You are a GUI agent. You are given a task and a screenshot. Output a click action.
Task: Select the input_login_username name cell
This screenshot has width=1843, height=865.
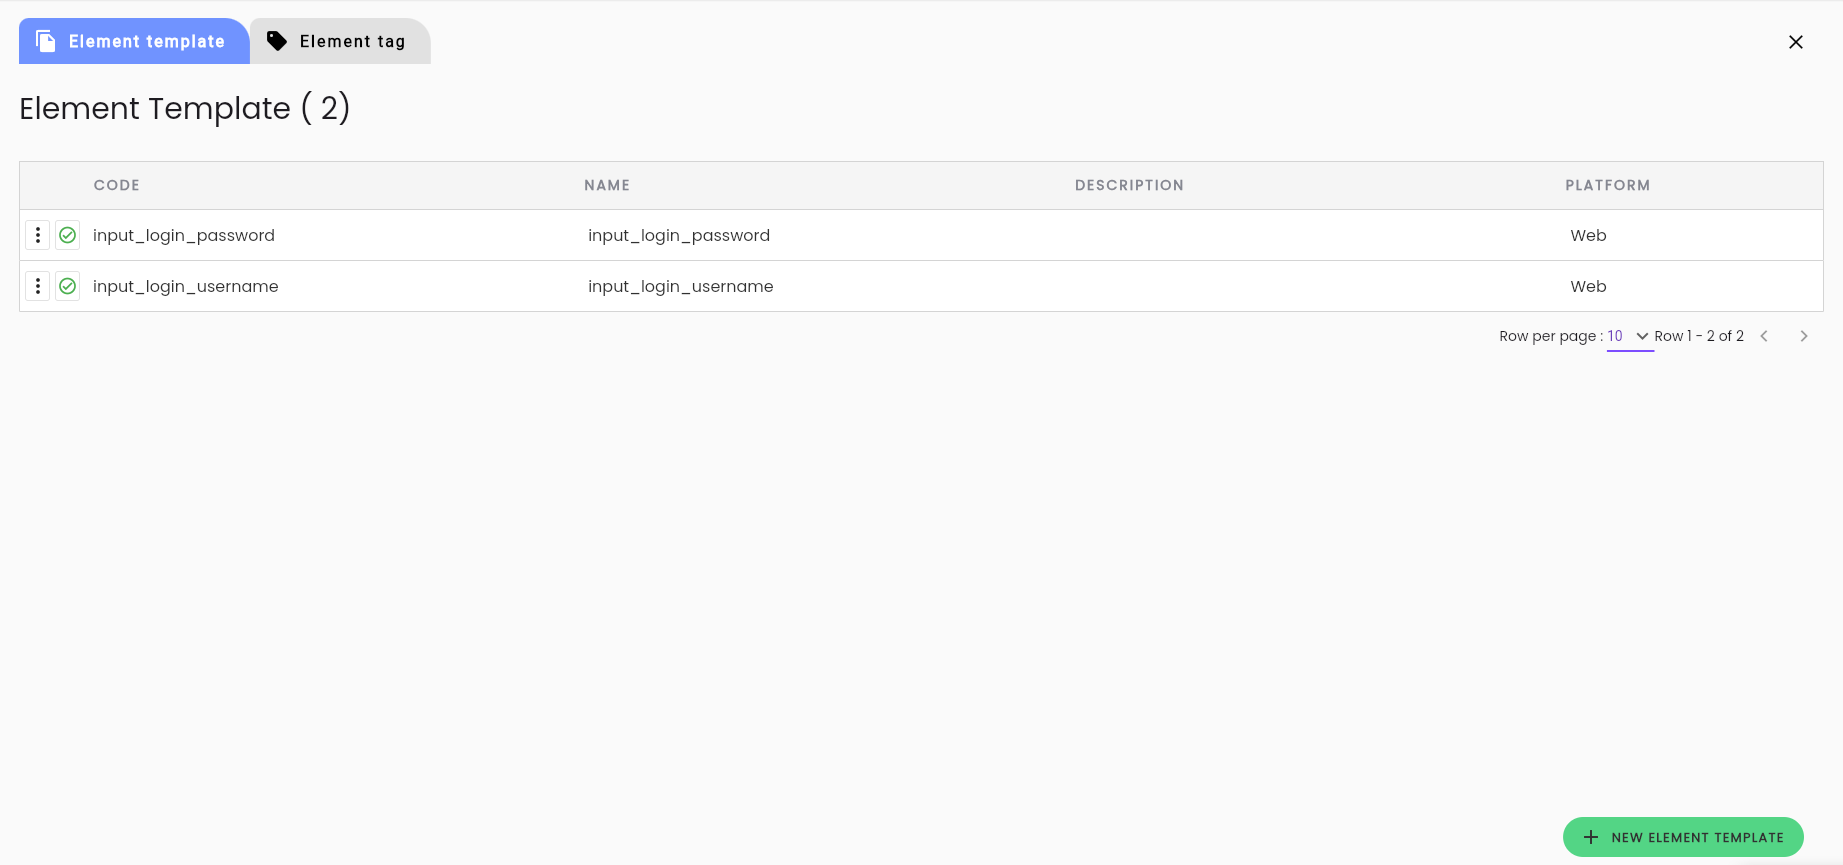click(681, 286)
